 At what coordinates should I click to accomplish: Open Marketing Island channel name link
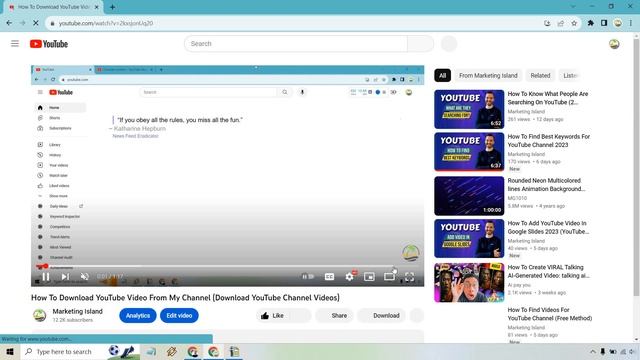pyautogui.click(x=78, y=311)
